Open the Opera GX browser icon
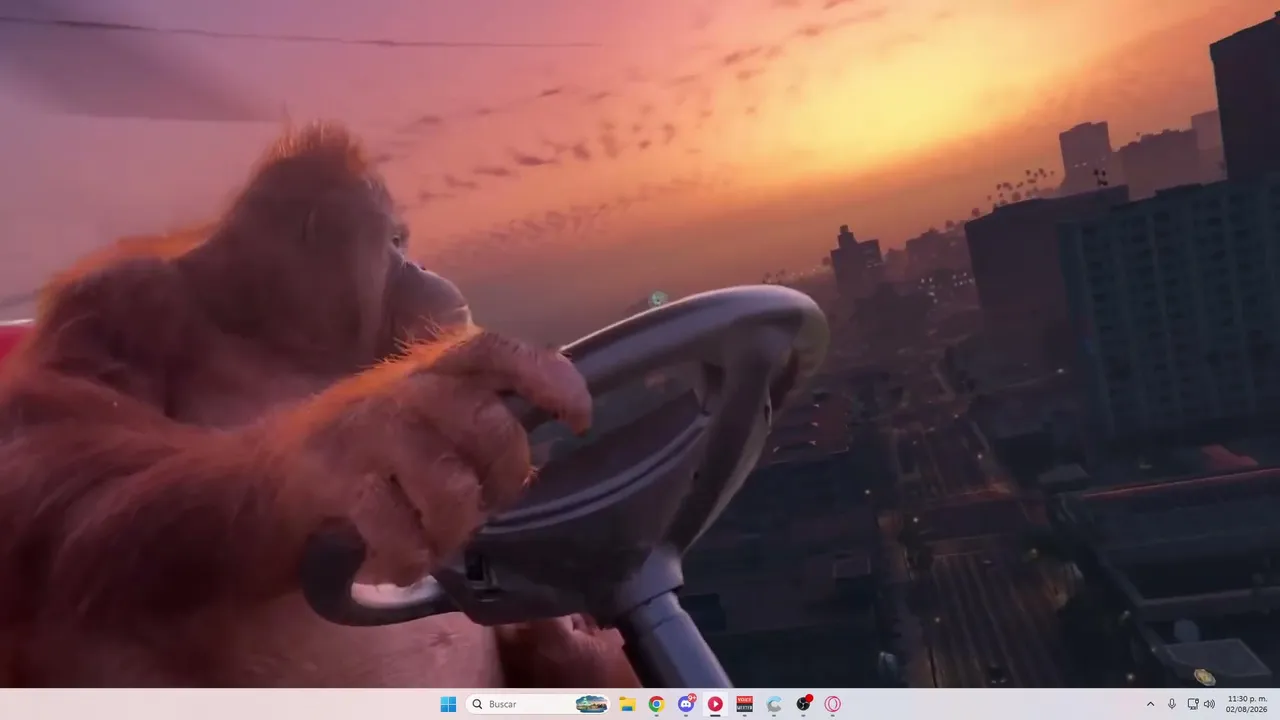Screen dimensions: 1280x720 [832, 704]
